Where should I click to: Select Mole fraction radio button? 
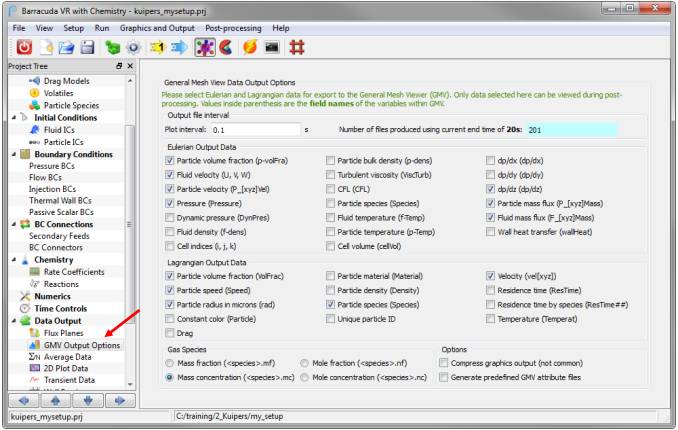click(304, 363)
